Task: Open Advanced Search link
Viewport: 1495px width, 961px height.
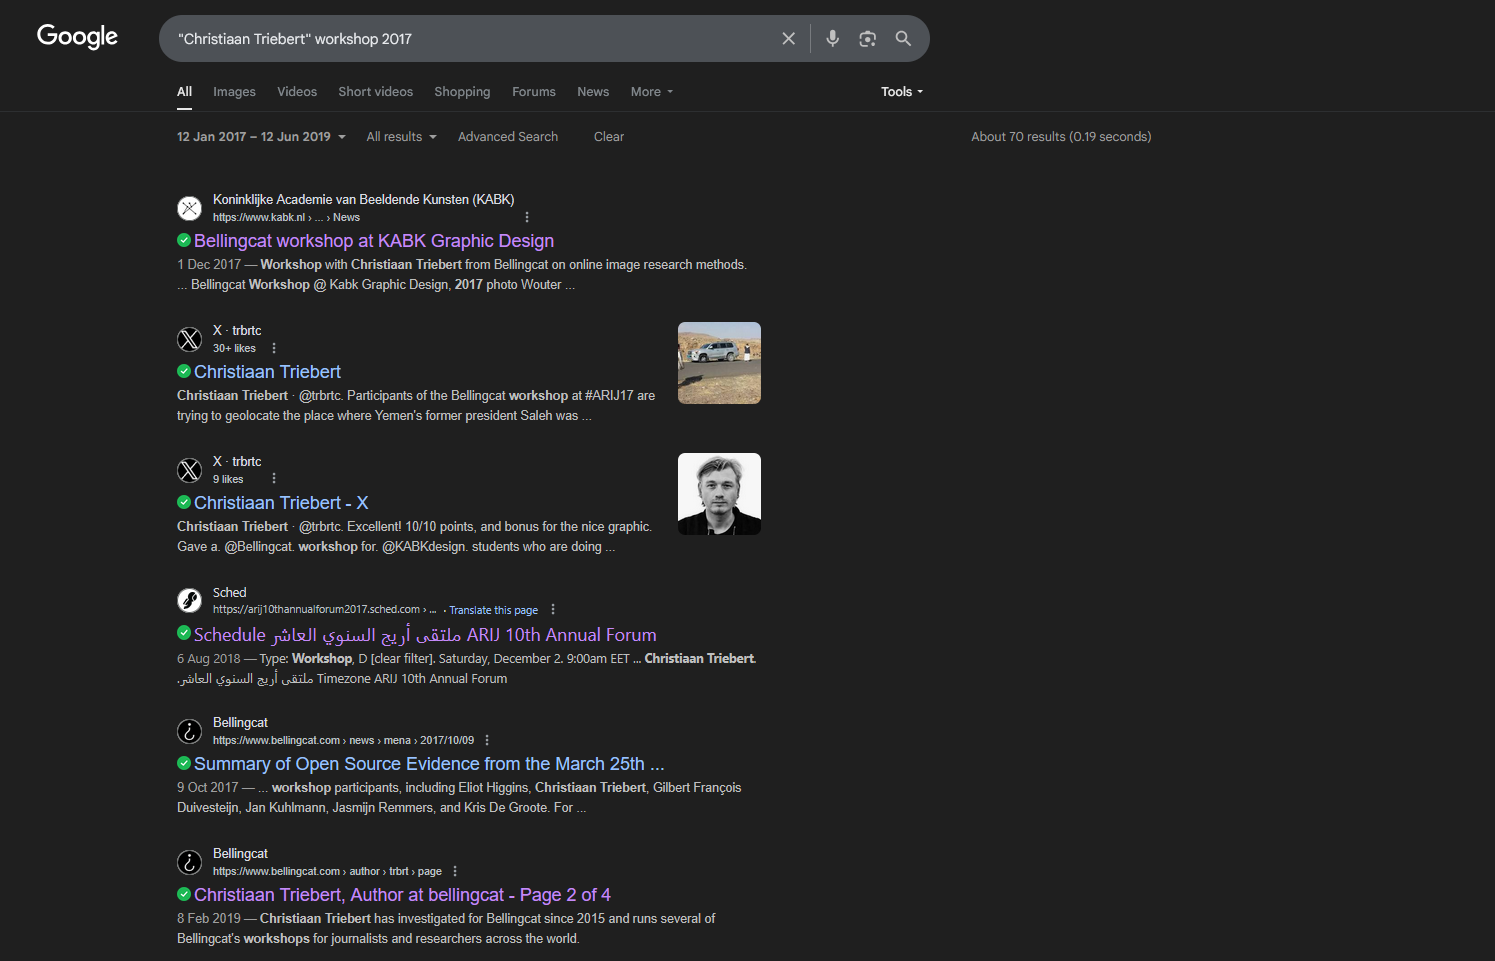Action: (508, 137)
